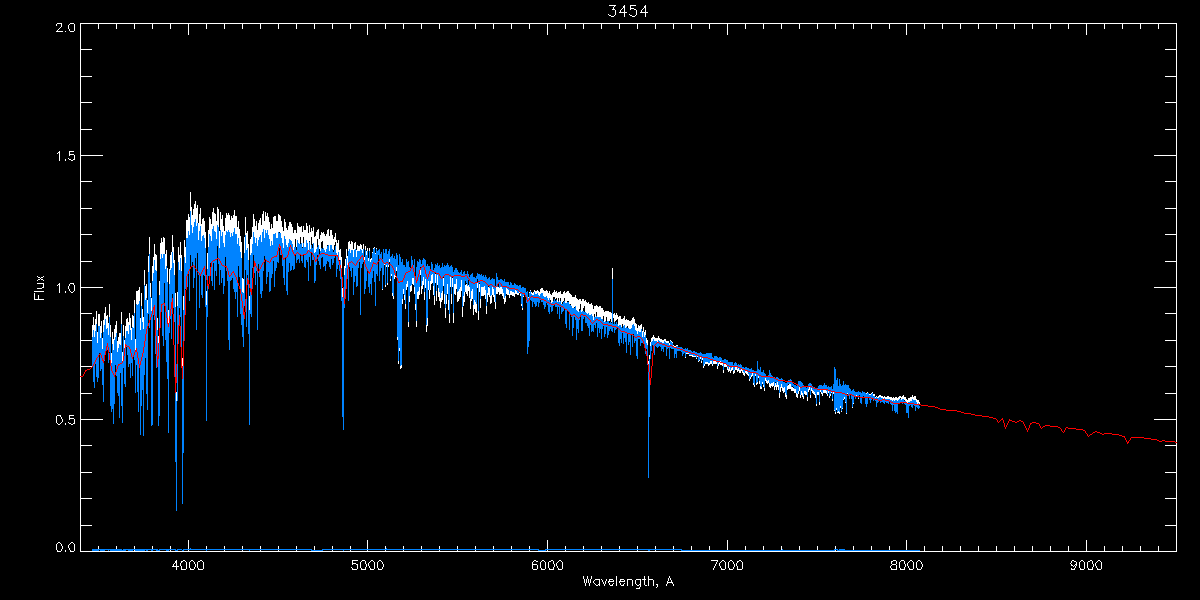Click the Wavelength, A x-axis label
The image size is (1200, 600).
click(x=628, y=582)
